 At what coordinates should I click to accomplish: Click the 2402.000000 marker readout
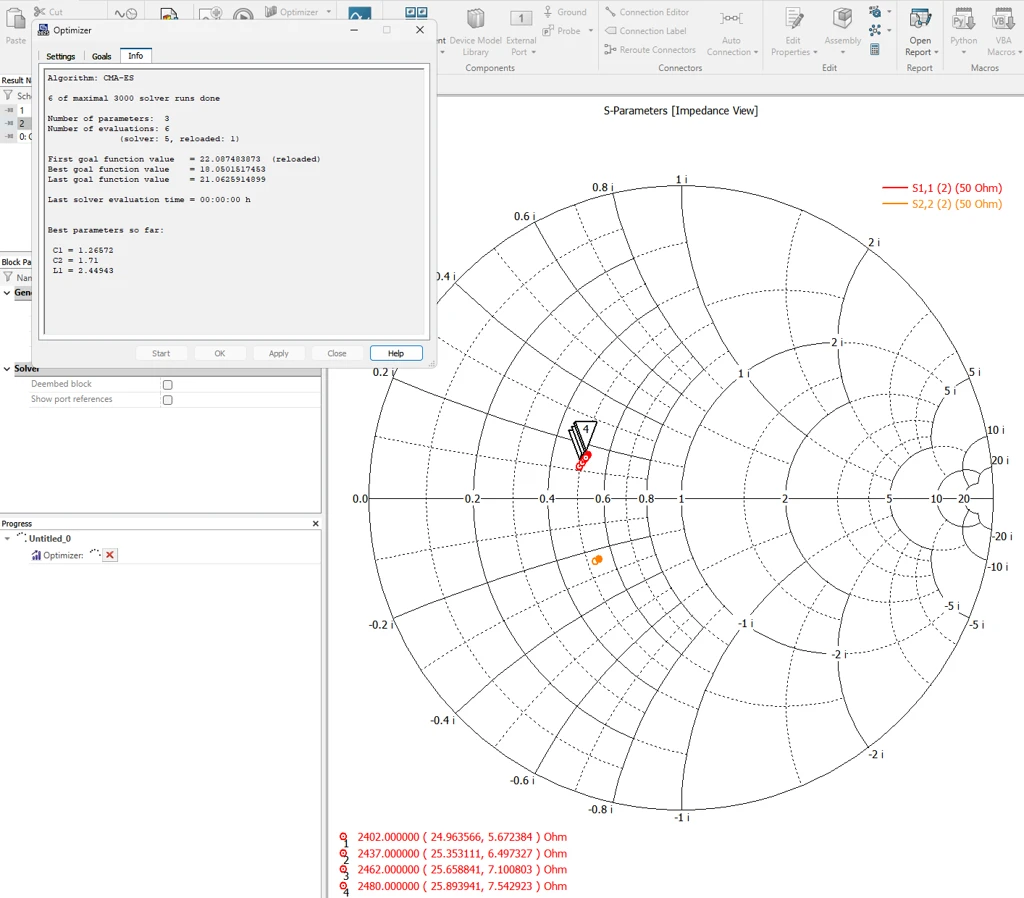click(462, 837)
